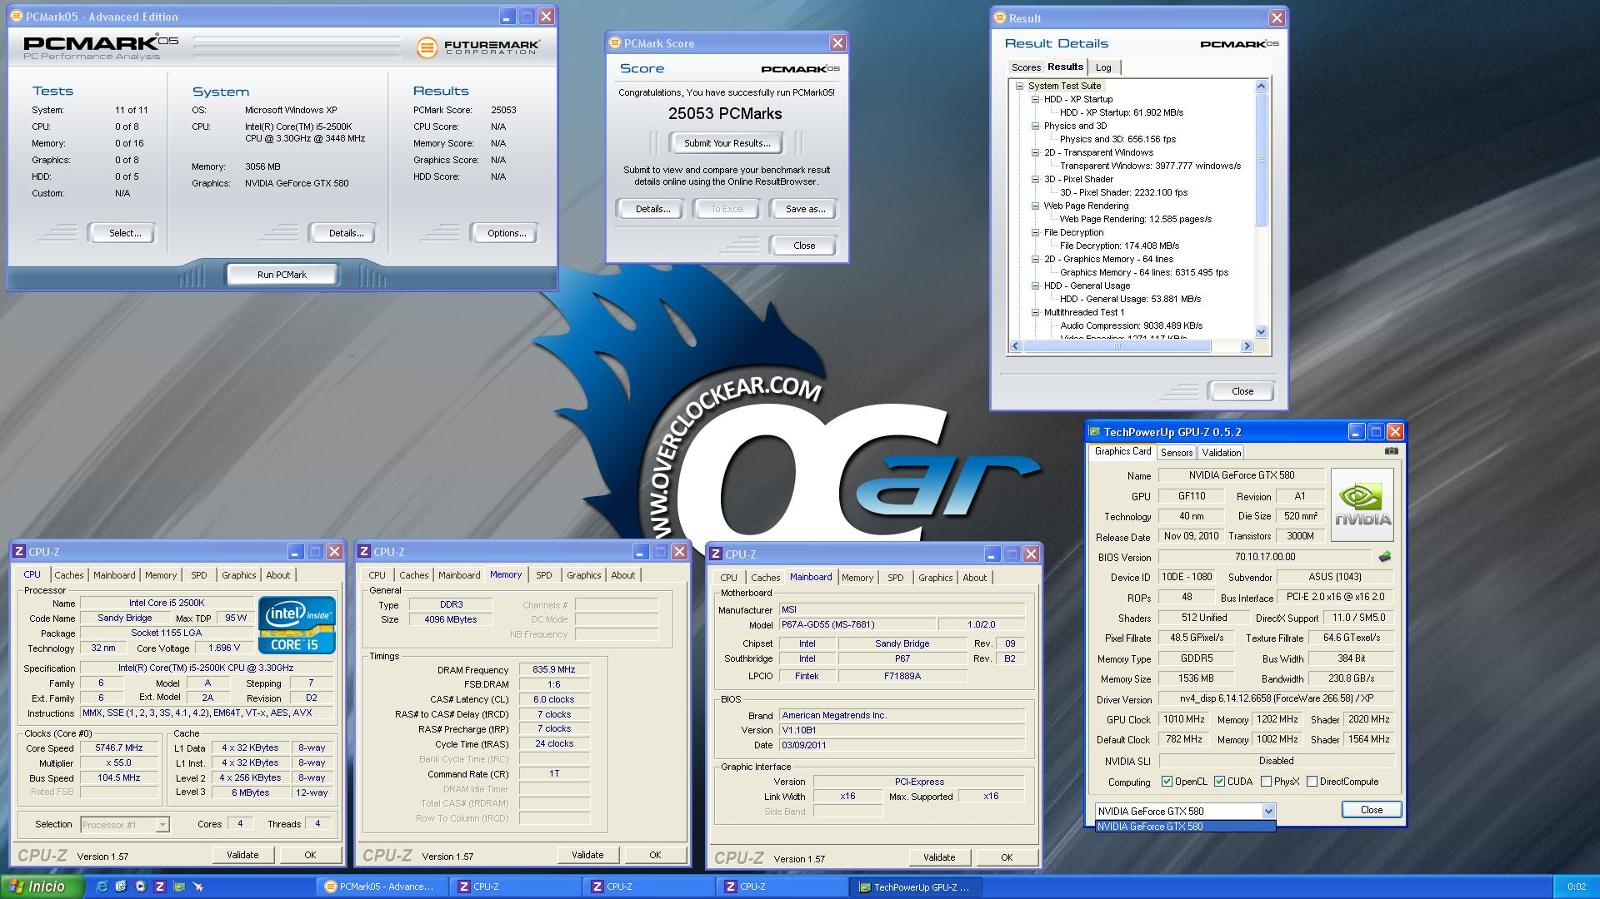Collapse the Multithreaded Test 1 node
This screenshot has width=1600, height=899.
[x=1036, y=312]
